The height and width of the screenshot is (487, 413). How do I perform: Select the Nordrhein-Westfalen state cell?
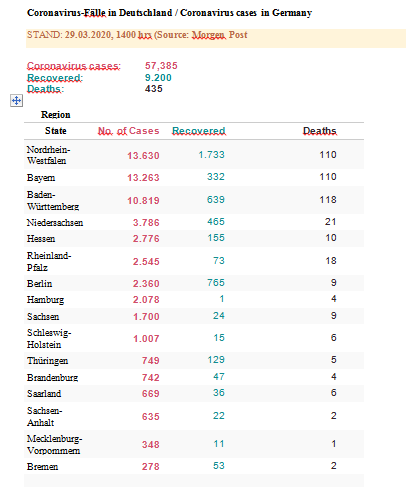pyautogui.click(x=48, y=155)
